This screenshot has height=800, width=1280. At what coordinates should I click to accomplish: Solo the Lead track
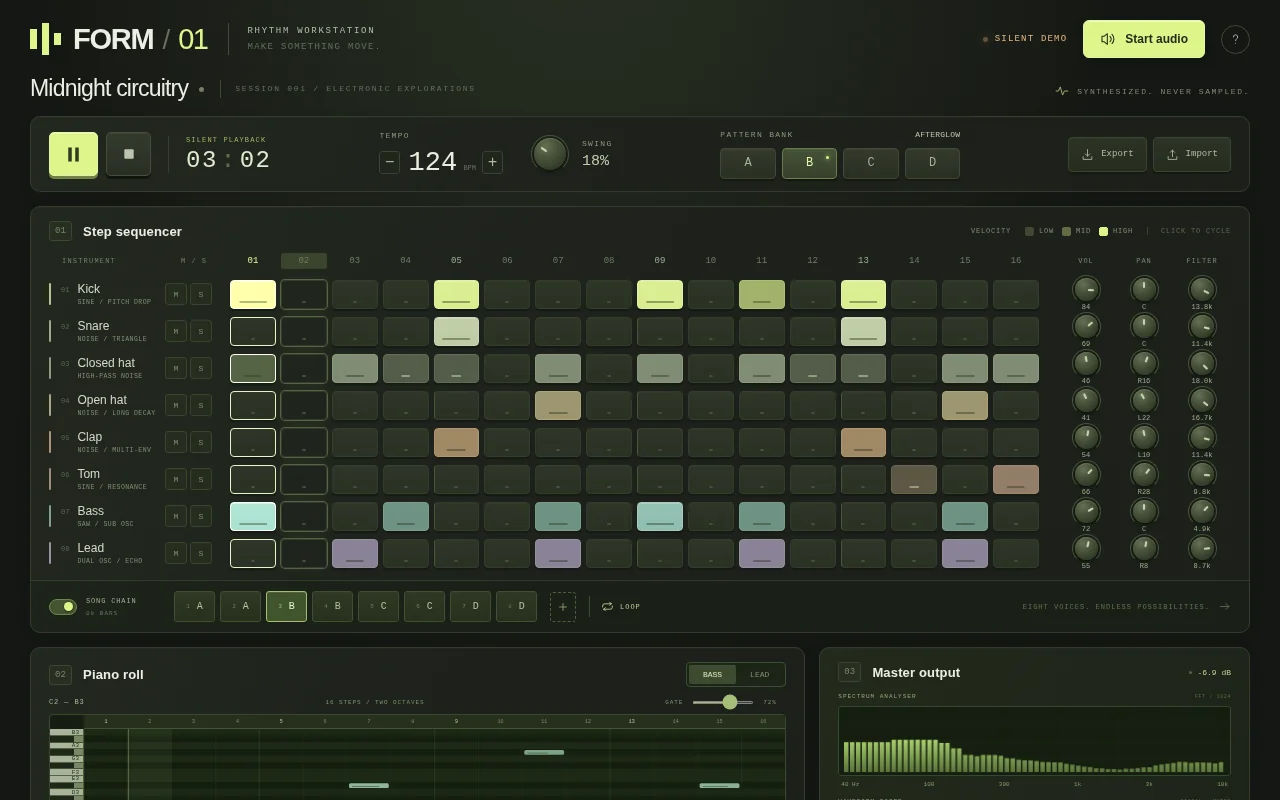click(201, 553)
